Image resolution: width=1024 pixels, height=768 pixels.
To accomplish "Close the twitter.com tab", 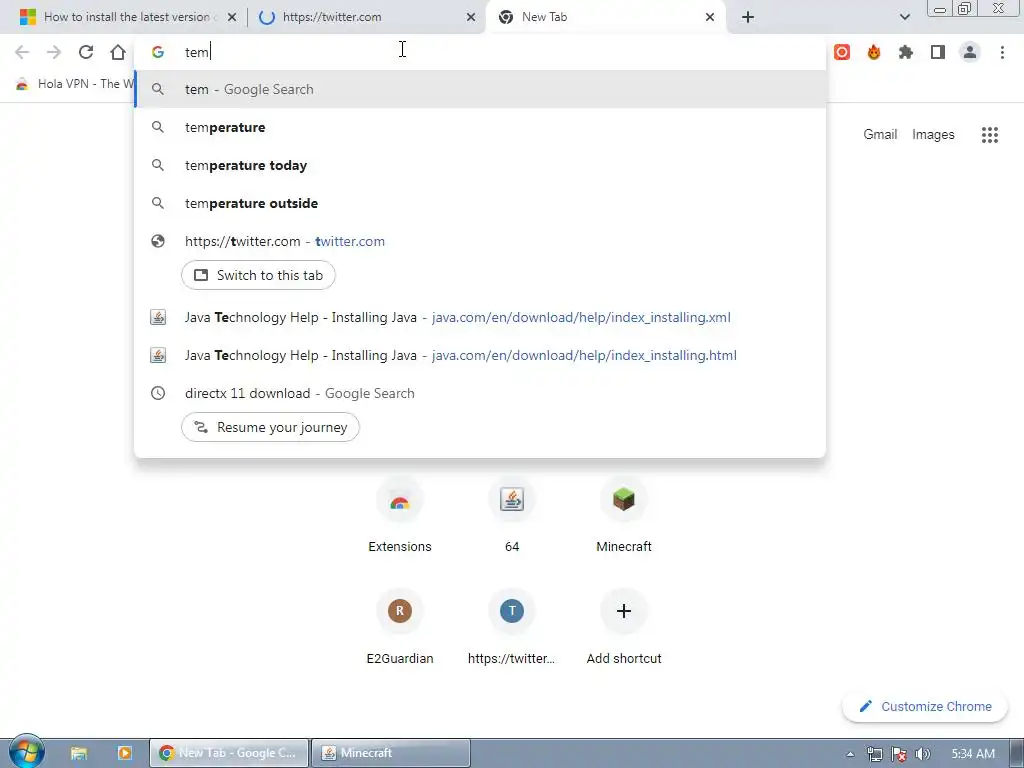I will (x=471, y=17).
